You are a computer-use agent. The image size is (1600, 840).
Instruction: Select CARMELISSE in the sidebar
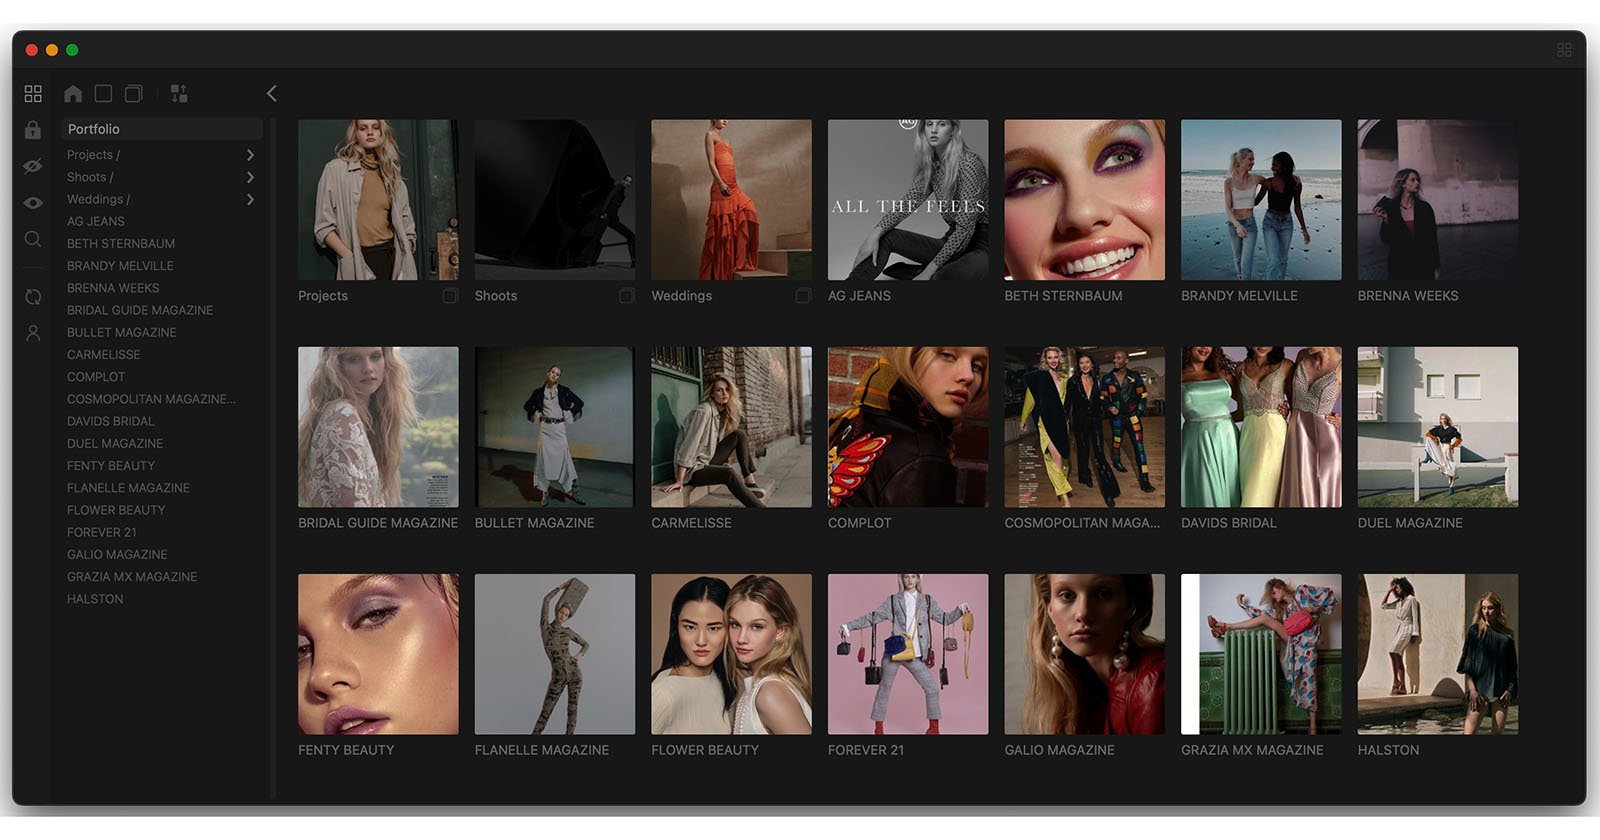pyautogui.click(x=104, y=355)
